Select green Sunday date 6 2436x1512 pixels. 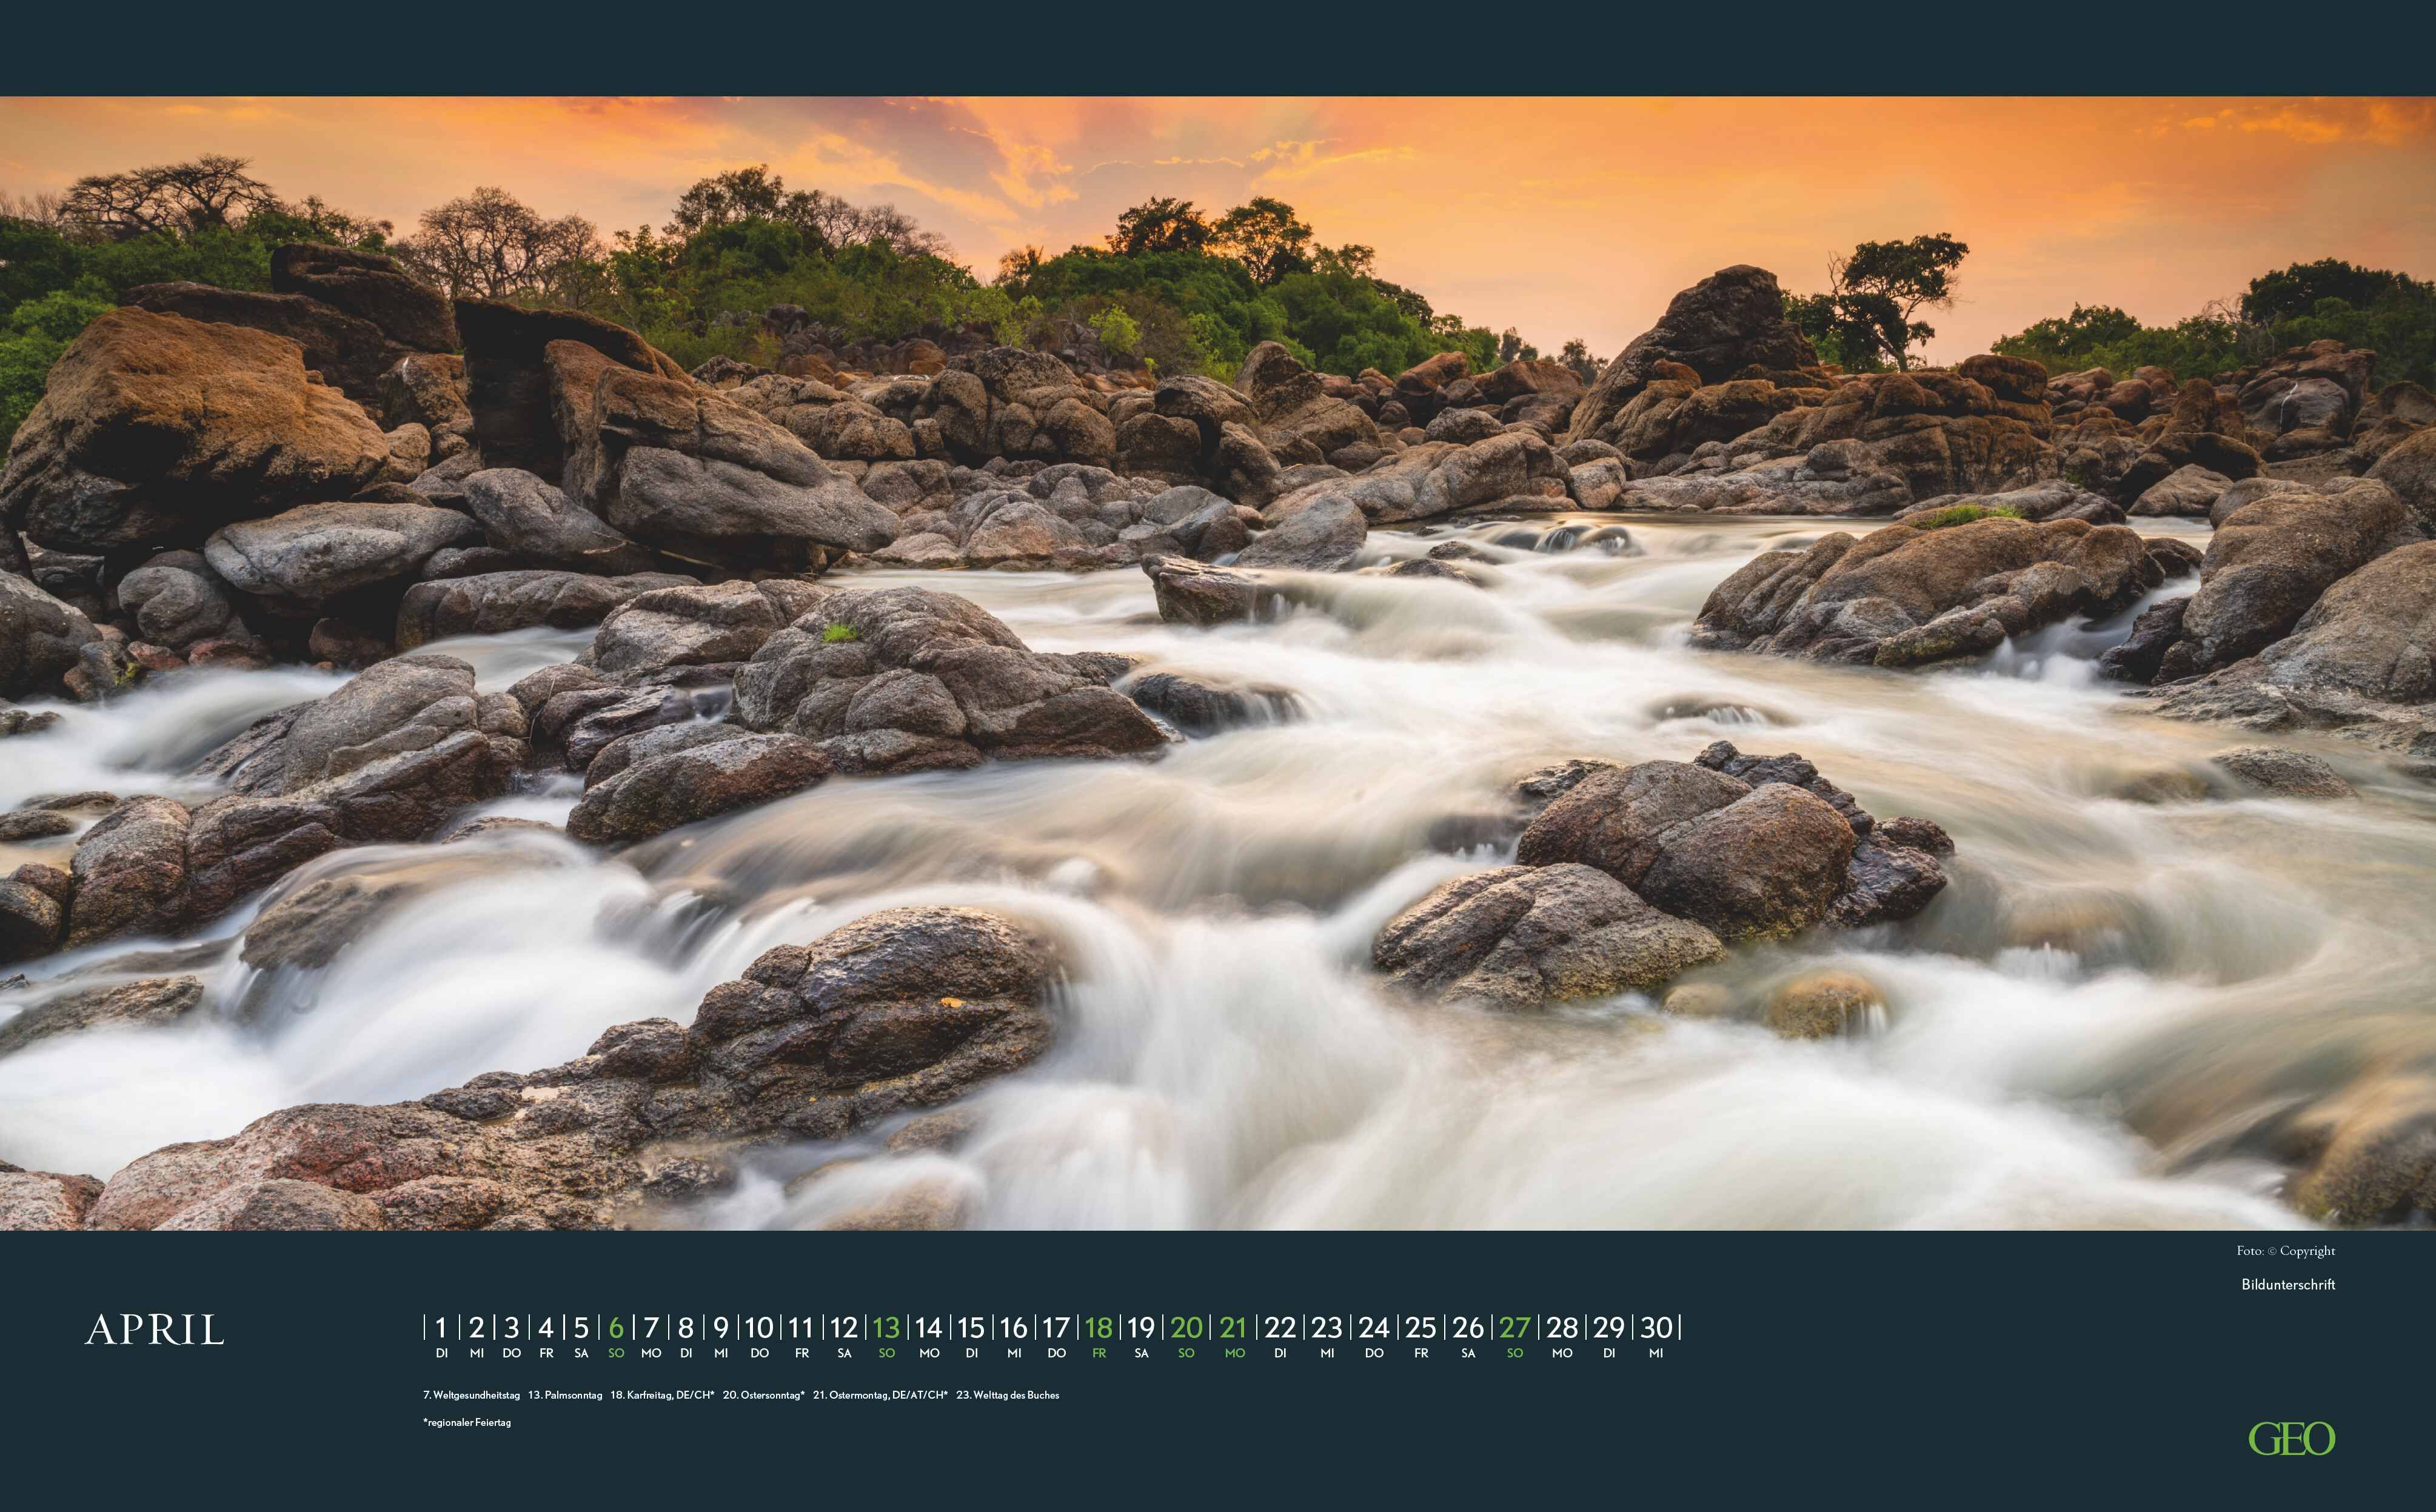coord(616,1328)
